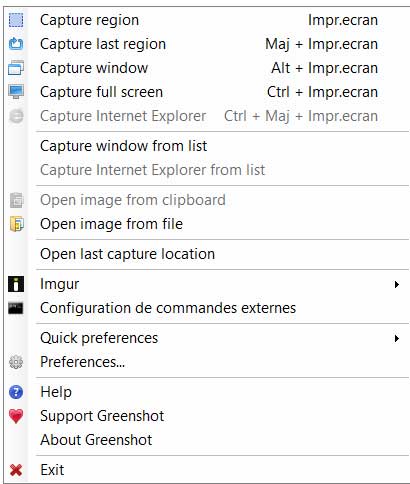Click the Capture window overlapping-windows icon
This screenshot has width=410, height=484.
(x=16, y=68)
